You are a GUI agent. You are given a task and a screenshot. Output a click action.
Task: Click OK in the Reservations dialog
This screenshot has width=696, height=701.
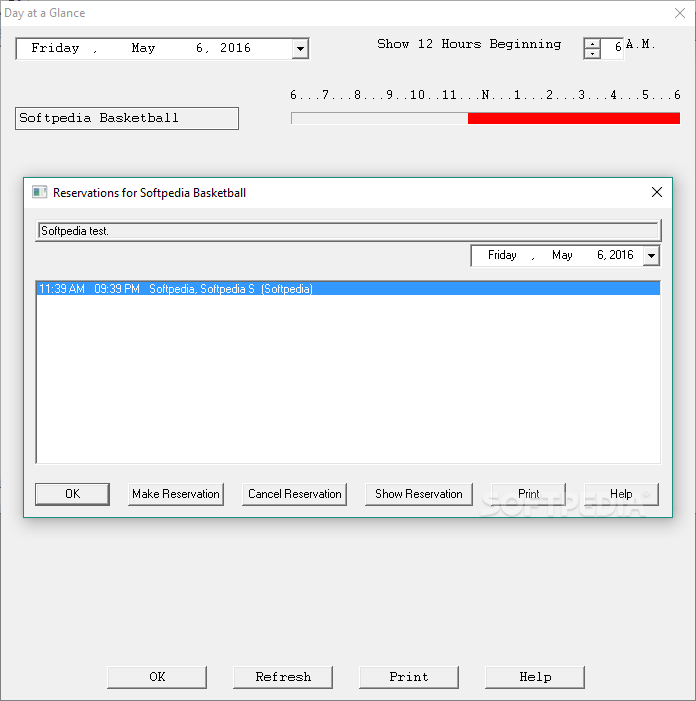(72, 494)
